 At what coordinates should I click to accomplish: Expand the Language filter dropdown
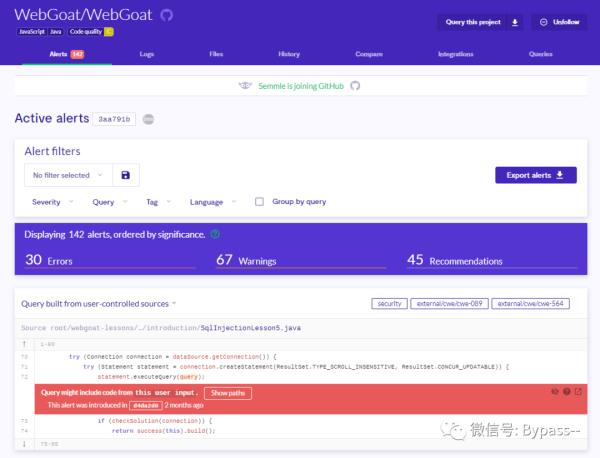tap(213, 202)
